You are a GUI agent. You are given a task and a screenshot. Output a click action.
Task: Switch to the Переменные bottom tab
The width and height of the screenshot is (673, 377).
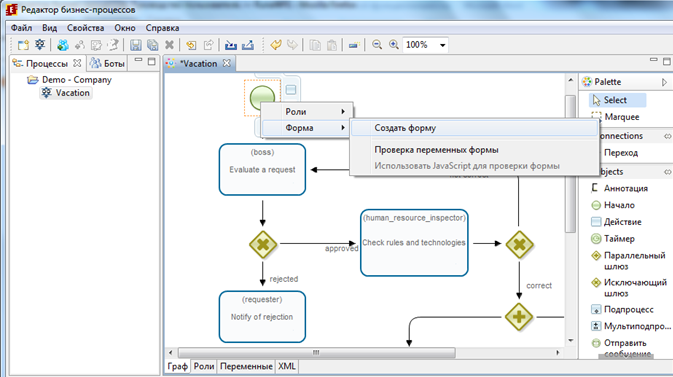(246, 366)
